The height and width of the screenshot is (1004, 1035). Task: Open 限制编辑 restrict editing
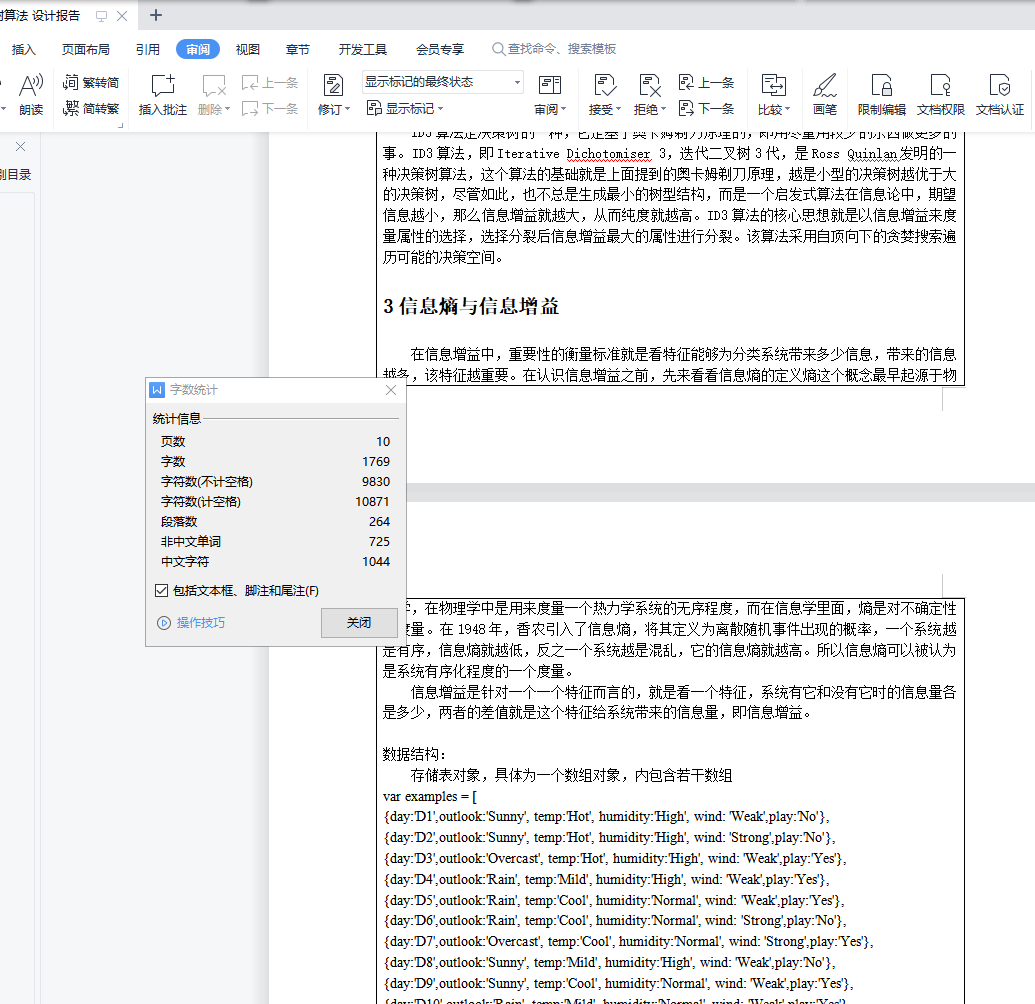881,94
